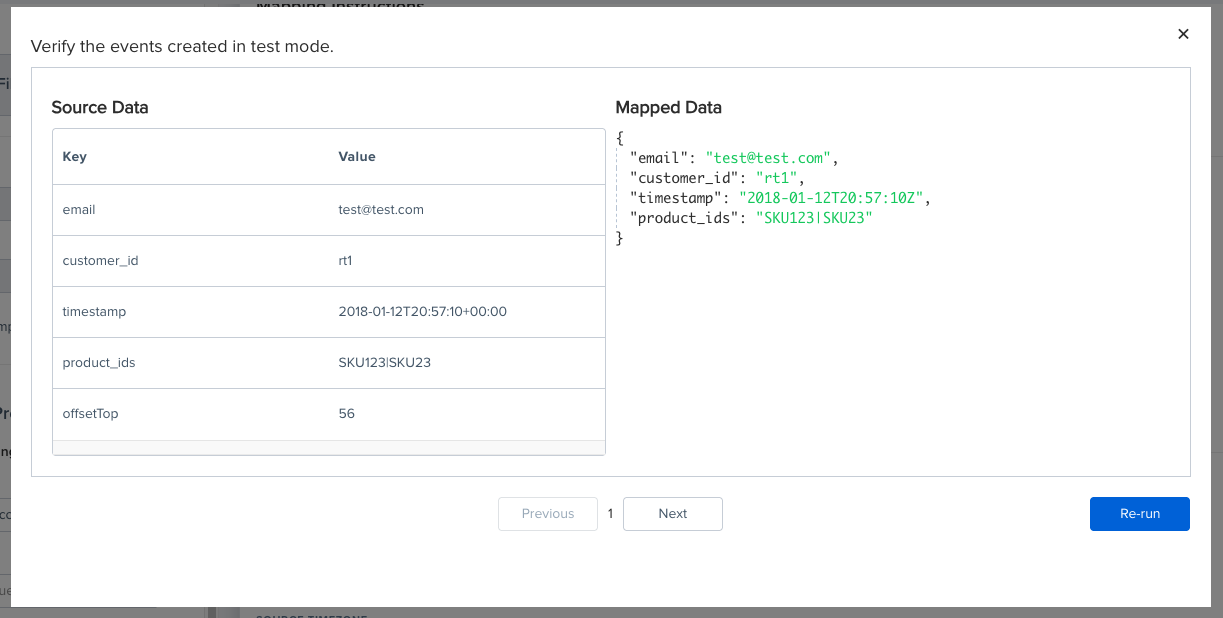Click the horizontal scrollbar under Source Data table
This screenshot has width=1223, height=618.
pos(329,447)
